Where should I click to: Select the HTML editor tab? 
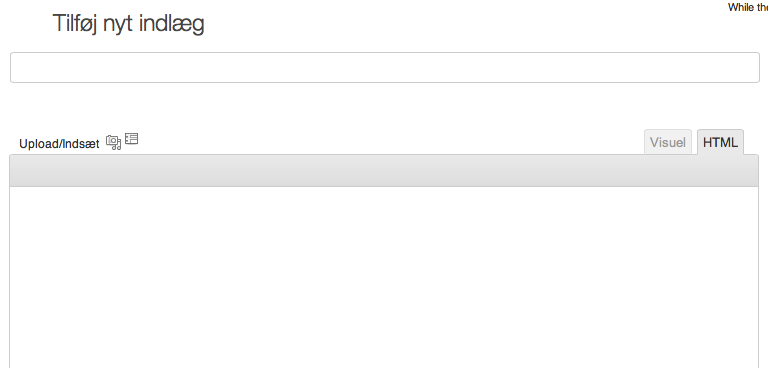pyautogui.click(x=720, y=142)
